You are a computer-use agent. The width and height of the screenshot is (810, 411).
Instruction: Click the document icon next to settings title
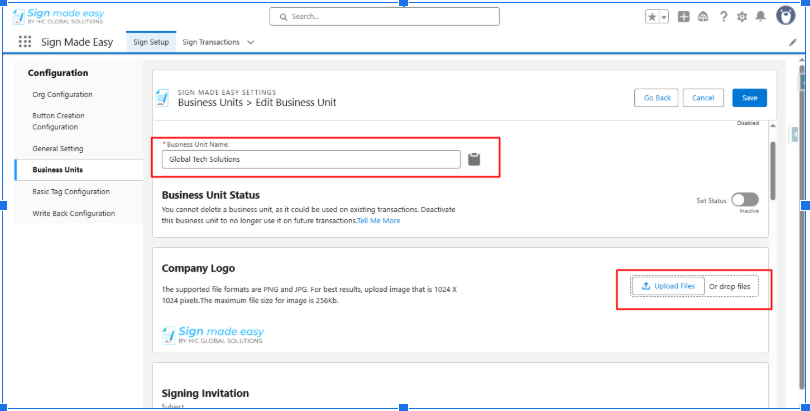click(162, 98)
